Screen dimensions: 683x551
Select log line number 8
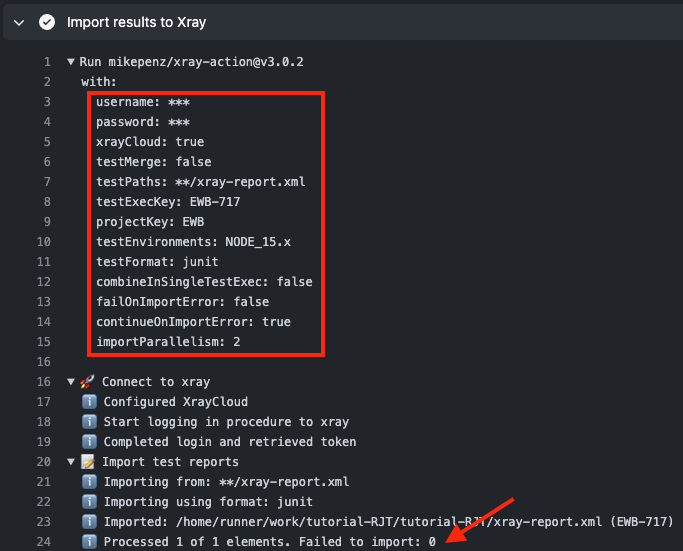click(x=47, y=202)
